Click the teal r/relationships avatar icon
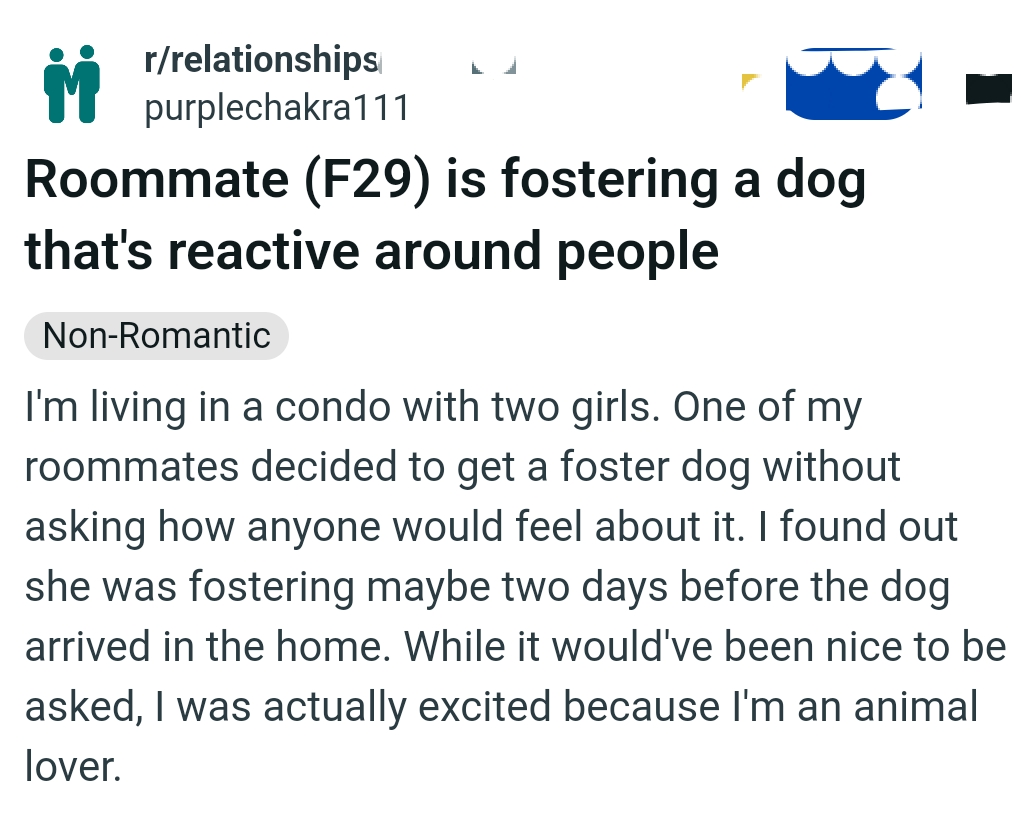1021x816 pixels. pyautogui.click(x=70, y=82)
